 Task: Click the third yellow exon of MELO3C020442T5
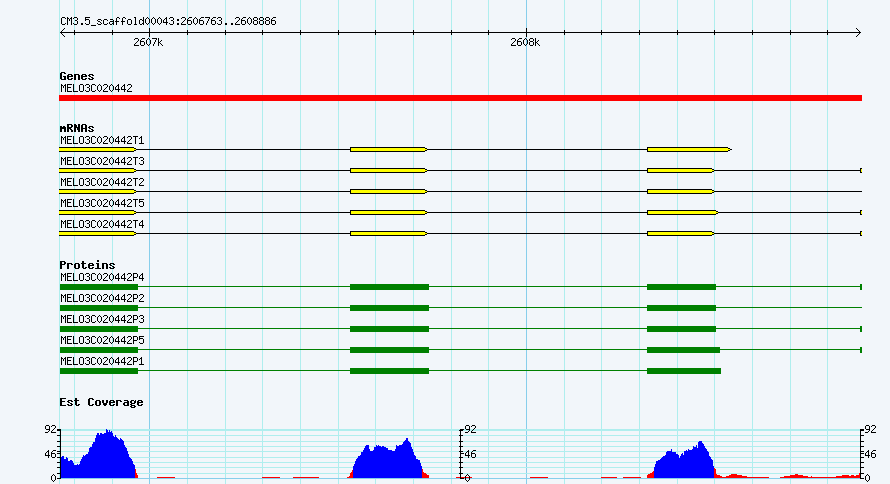[x=683, y=213]
